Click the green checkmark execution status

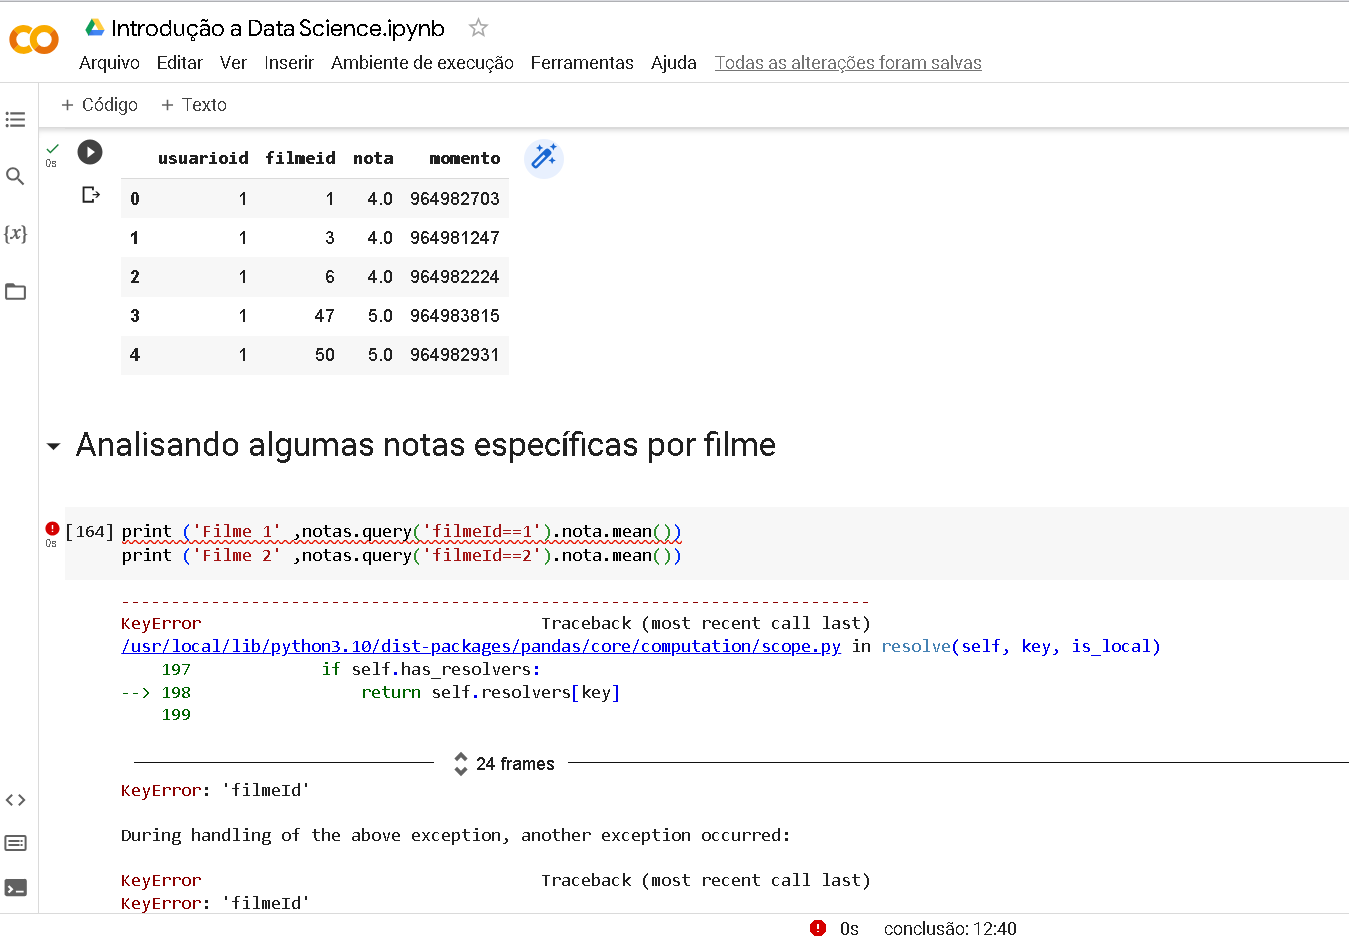53,148
